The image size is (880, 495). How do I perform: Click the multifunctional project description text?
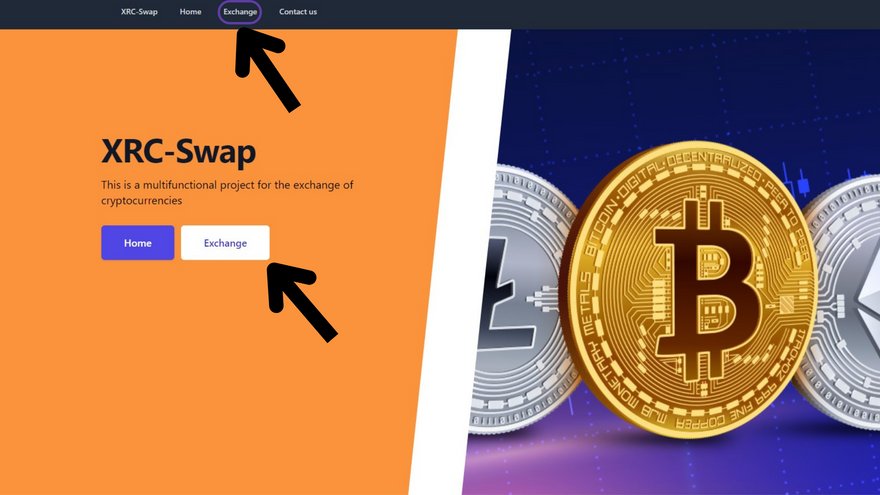tap(227, 192)
